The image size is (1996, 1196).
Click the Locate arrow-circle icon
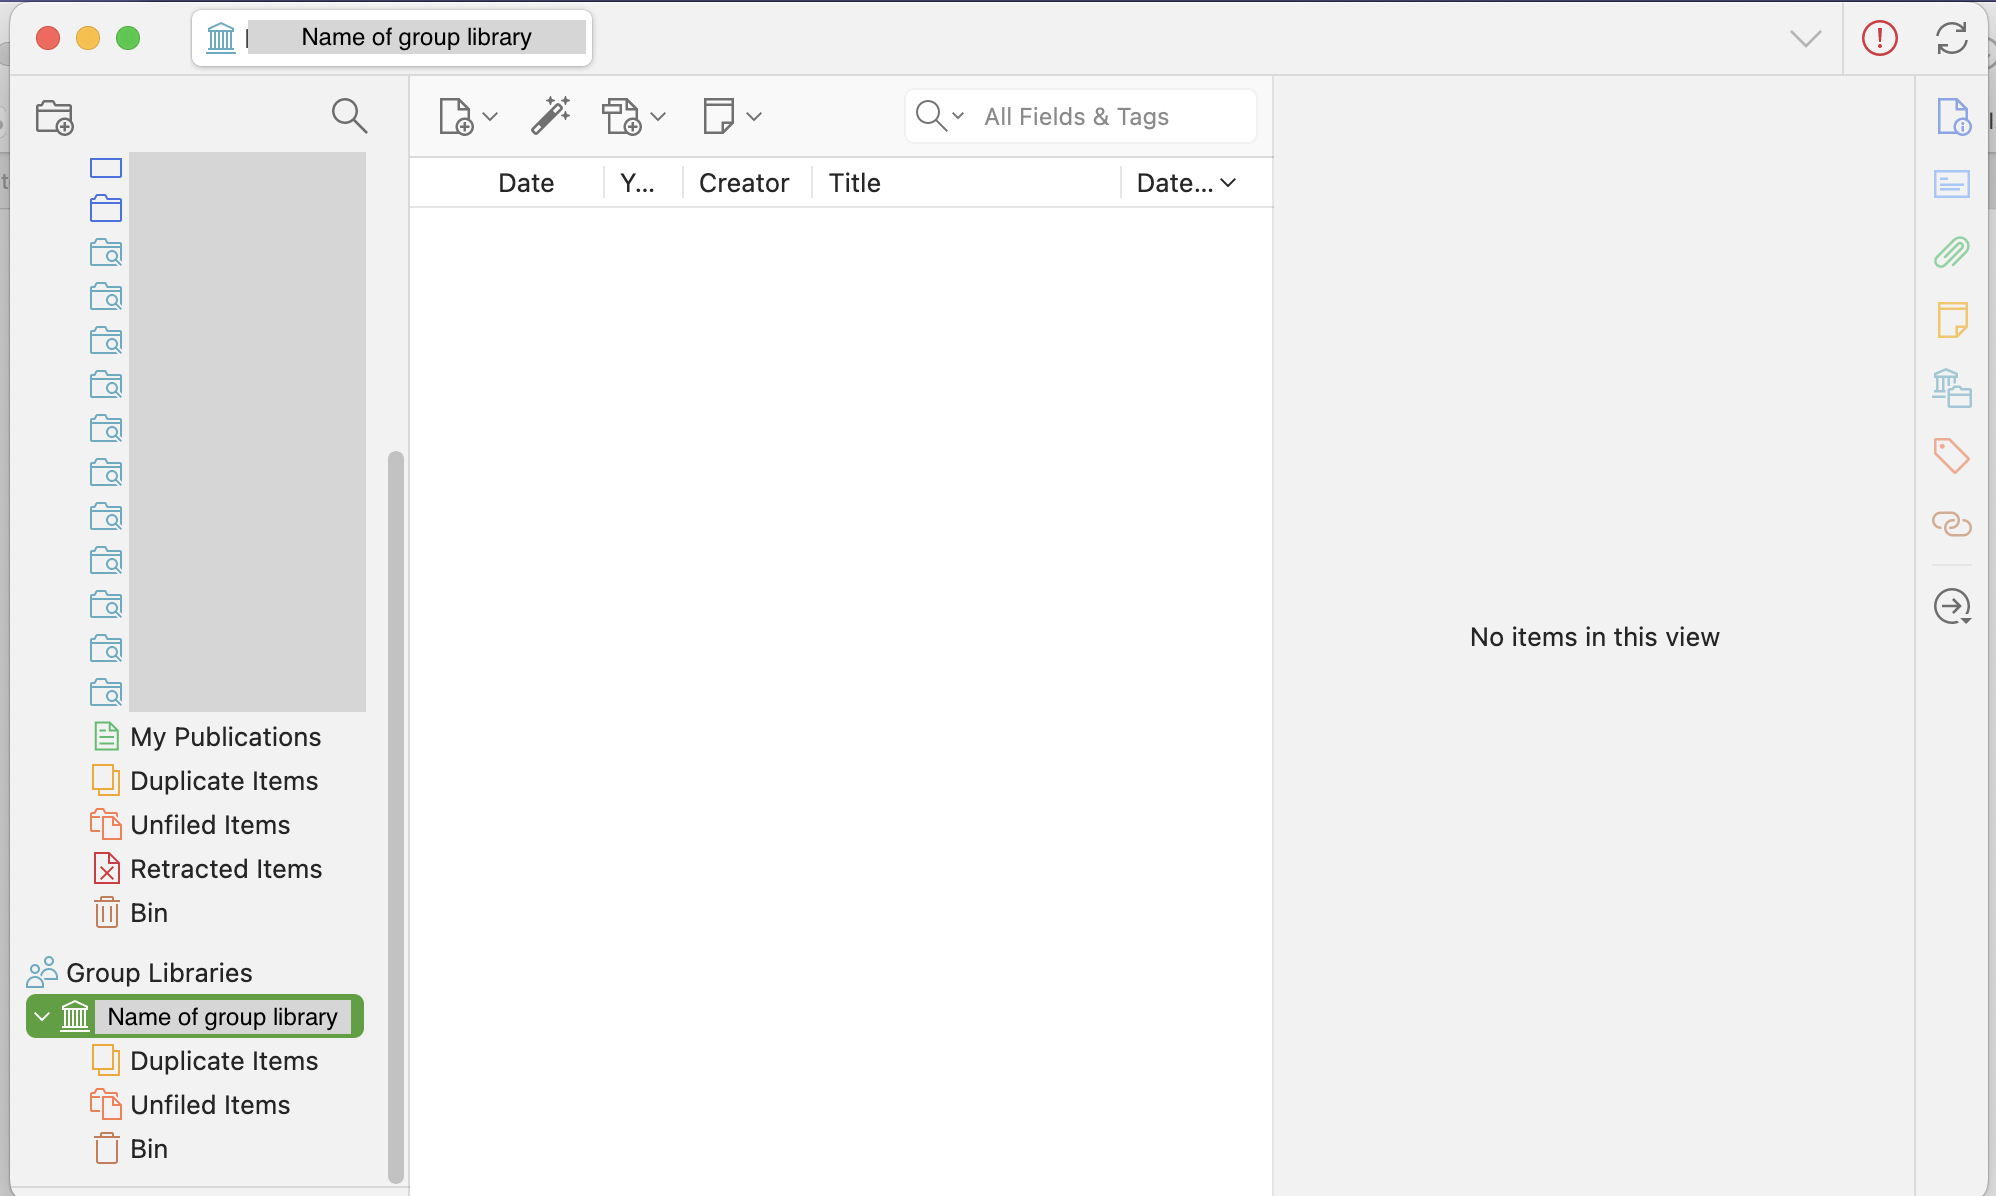pos(1951,606)
